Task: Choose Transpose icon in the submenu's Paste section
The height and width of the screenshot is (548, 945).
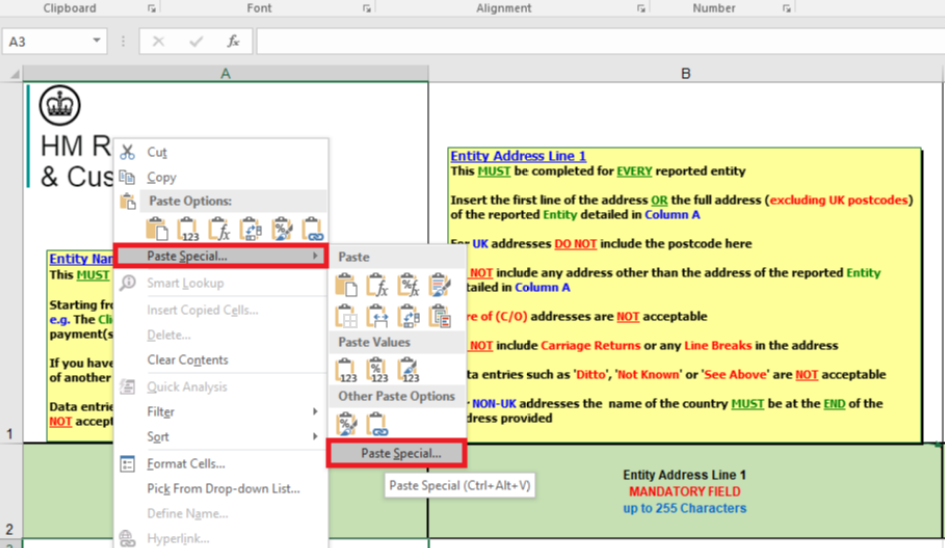Action: (409, 316)
